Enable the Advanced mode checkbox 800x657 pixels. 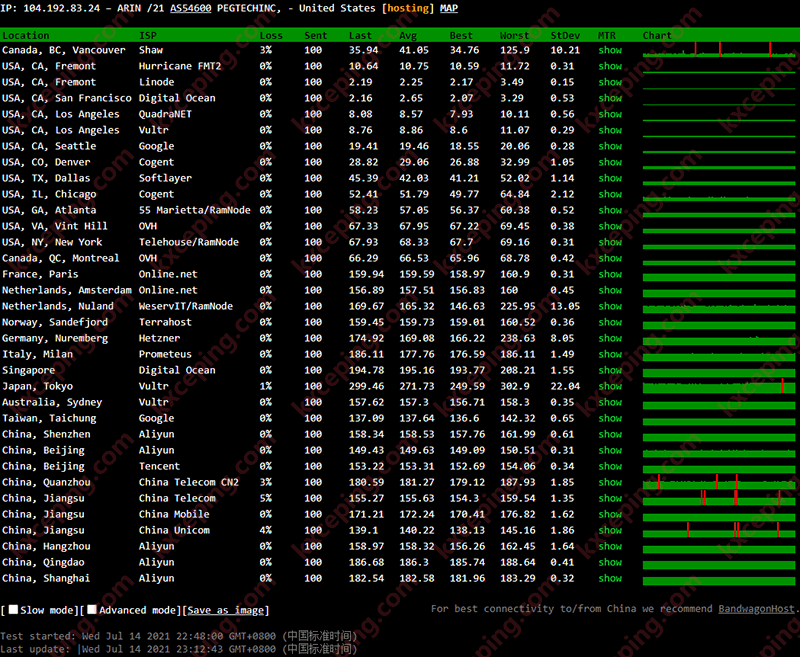point(92,610)
